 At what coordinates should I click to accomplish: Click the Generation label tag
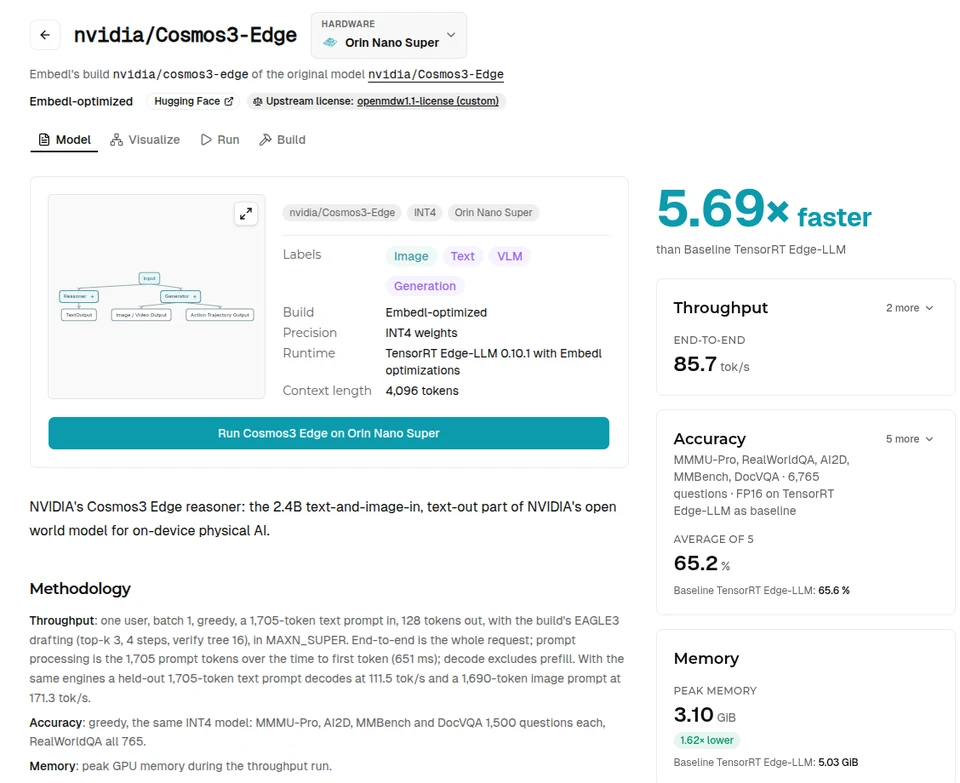click(425, 286)
